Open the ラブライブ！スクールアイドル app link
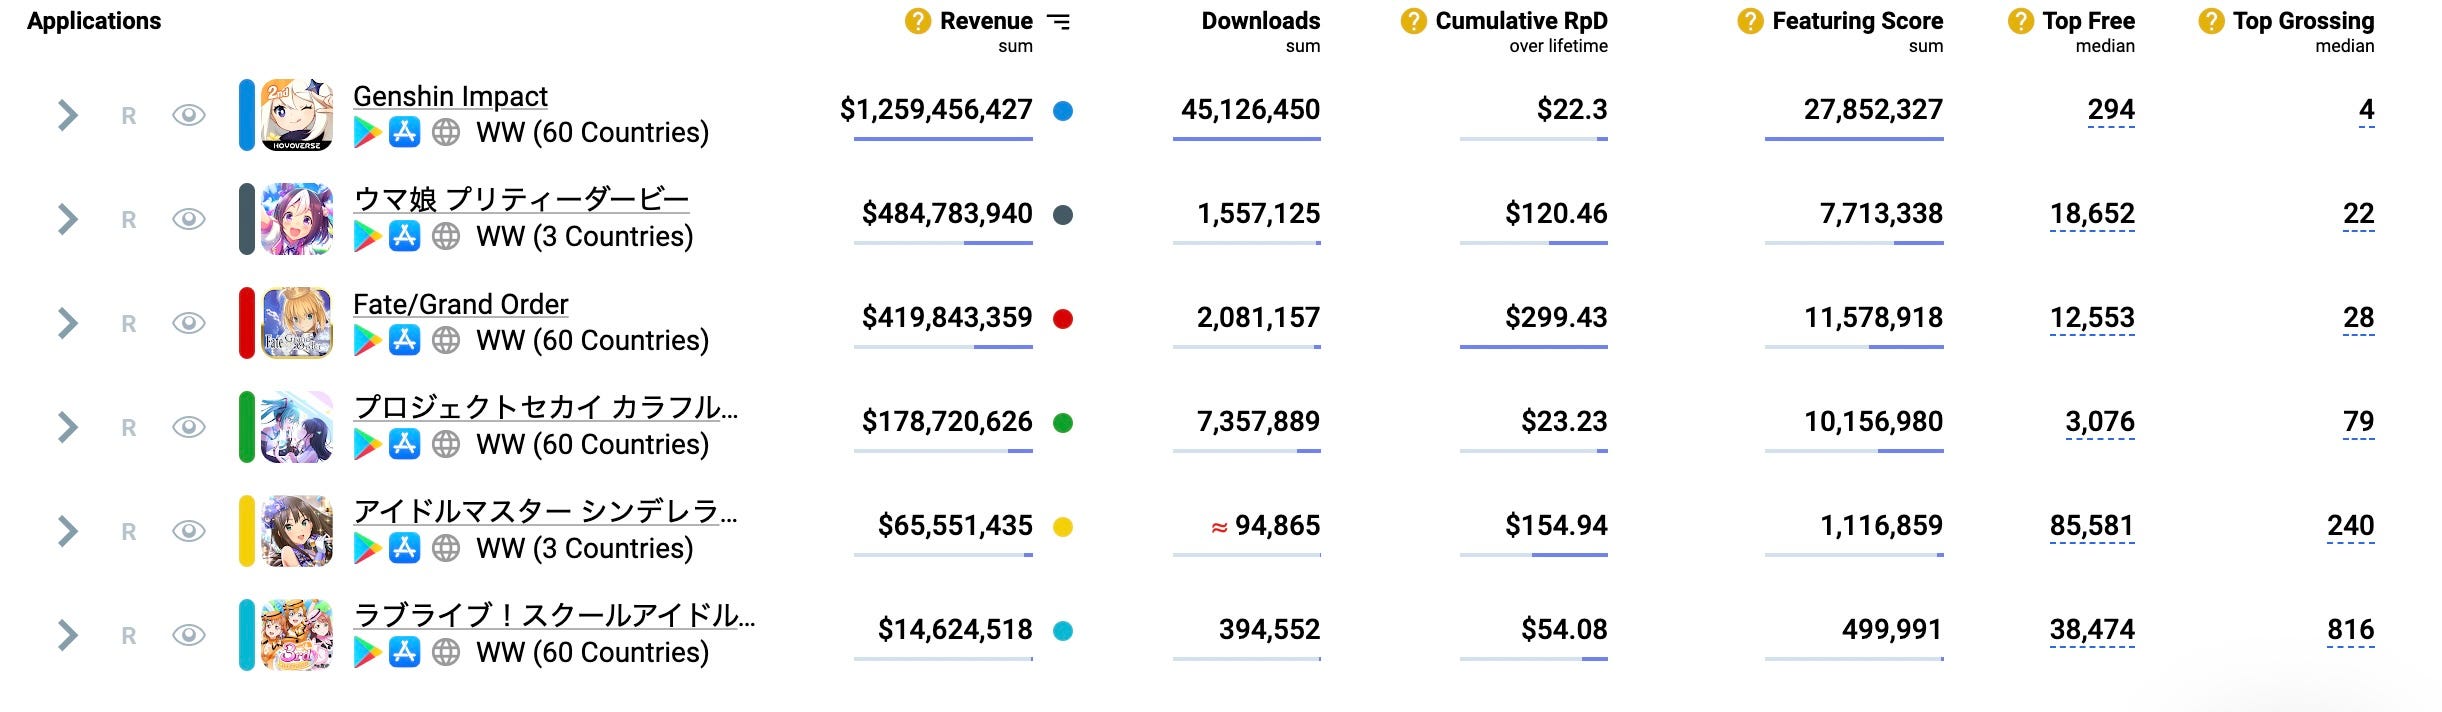 (554, 615)
